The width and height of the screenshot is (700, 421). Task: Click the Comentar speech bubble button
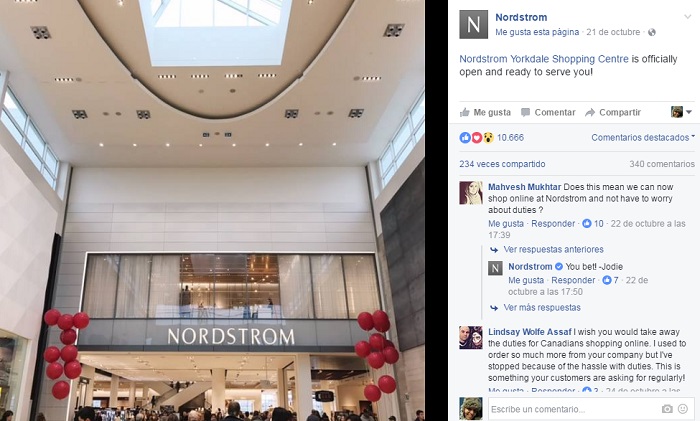click(x=548, y=112)
